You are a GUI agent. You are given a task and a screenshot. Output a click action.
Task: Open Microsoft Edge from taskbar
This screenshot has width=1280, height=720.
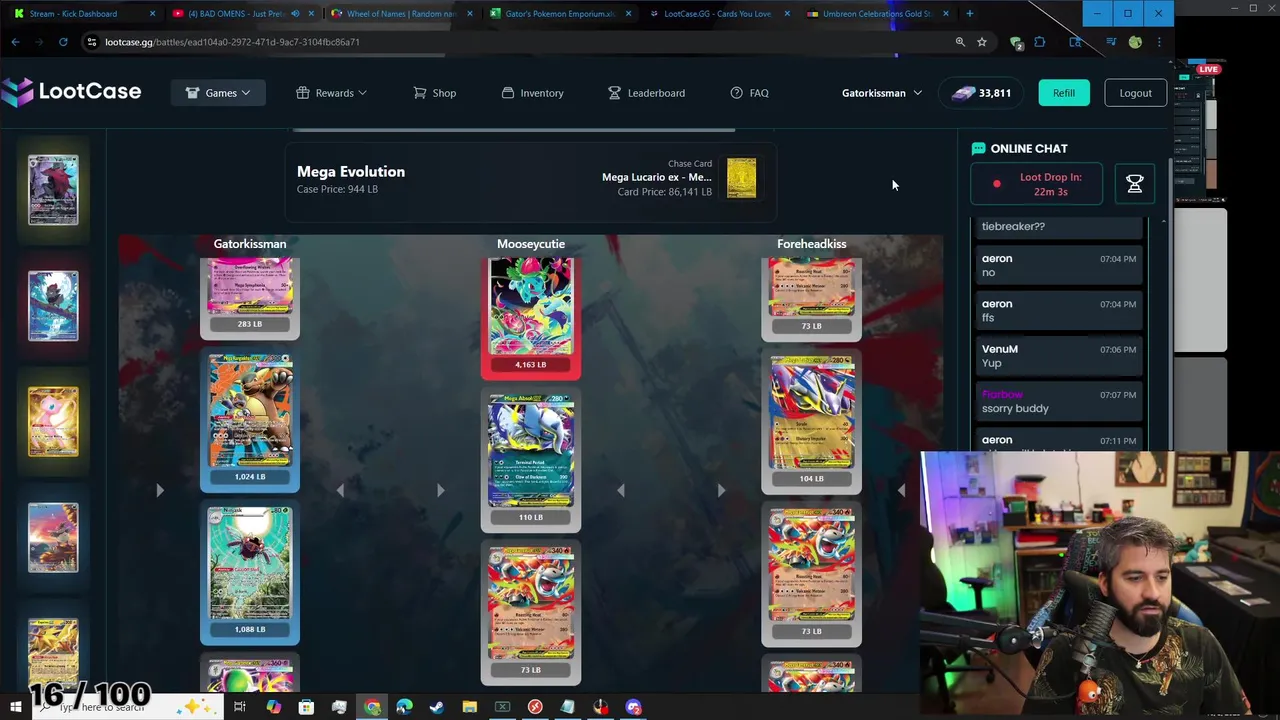point(404,707)
